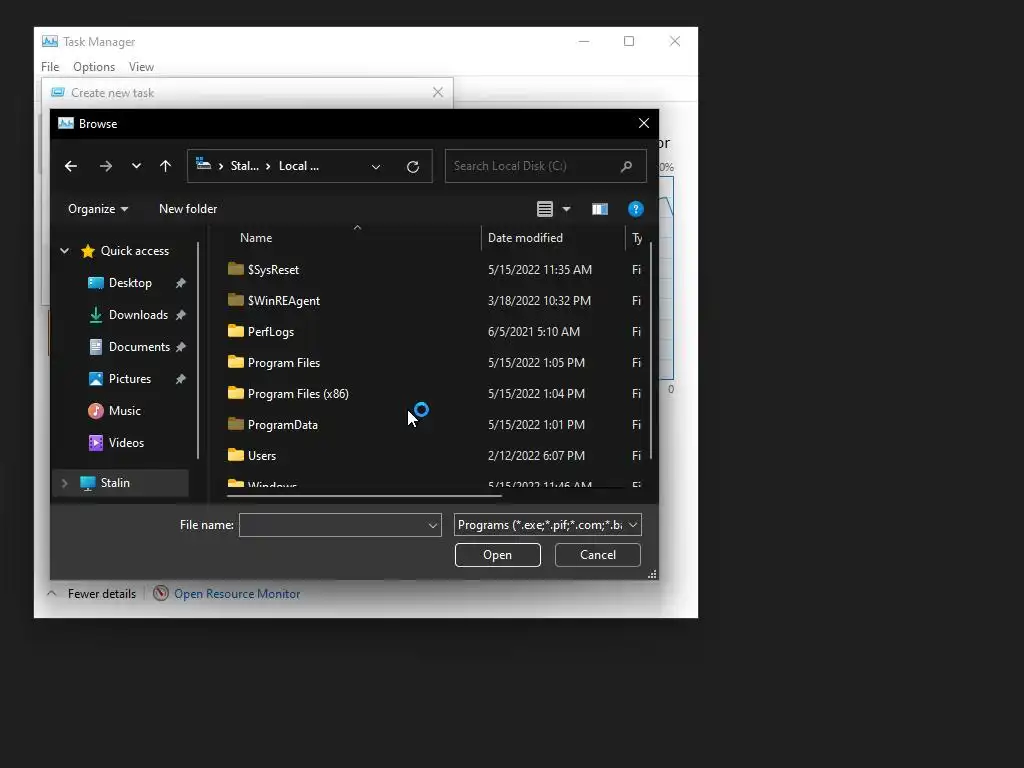Click the drive icon in address bar

203,164
